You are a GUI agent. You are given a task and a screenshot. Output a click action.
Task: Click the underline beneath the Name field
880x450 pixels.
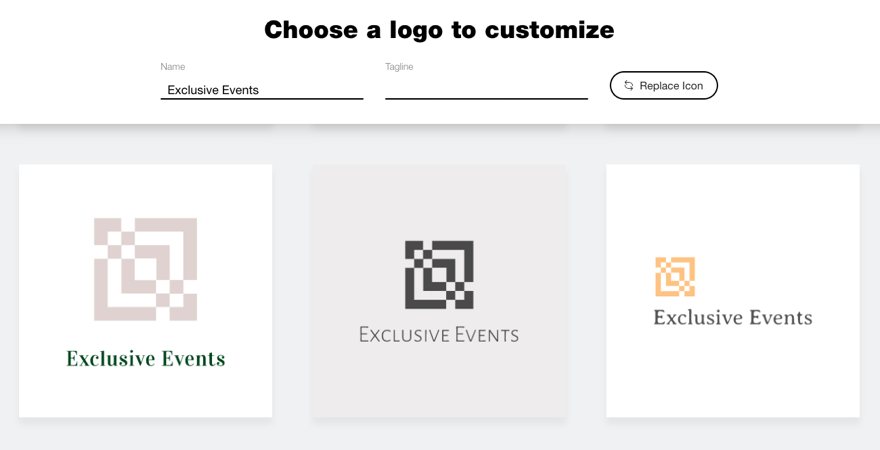pyautogui.click(x=262, y=99)
